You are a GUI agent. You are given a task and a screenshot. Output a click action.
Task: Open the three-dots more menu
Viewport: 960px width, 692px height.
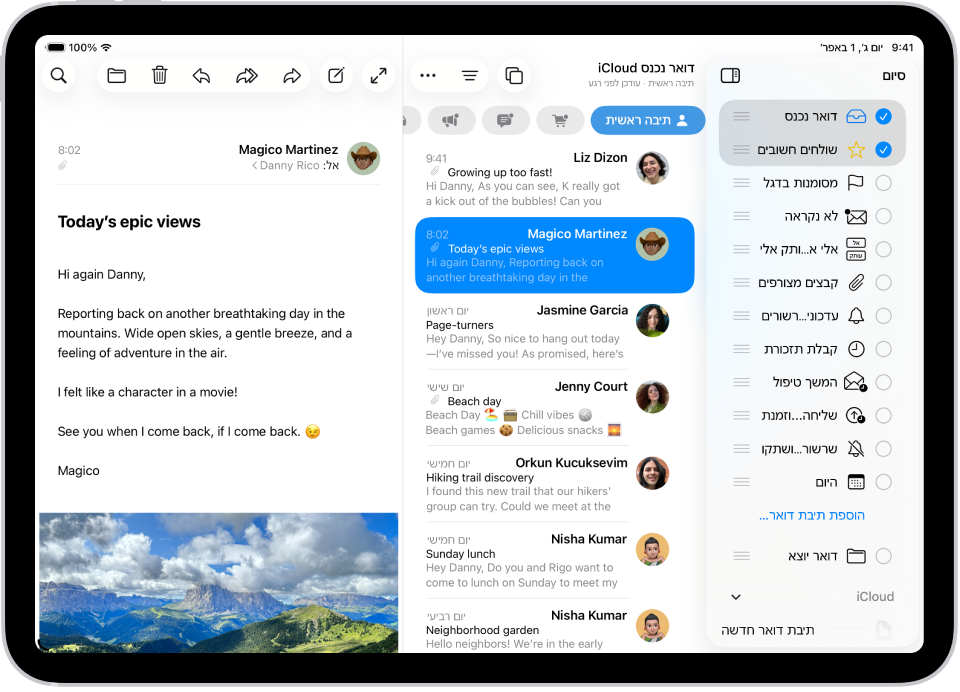coord(428,76)
